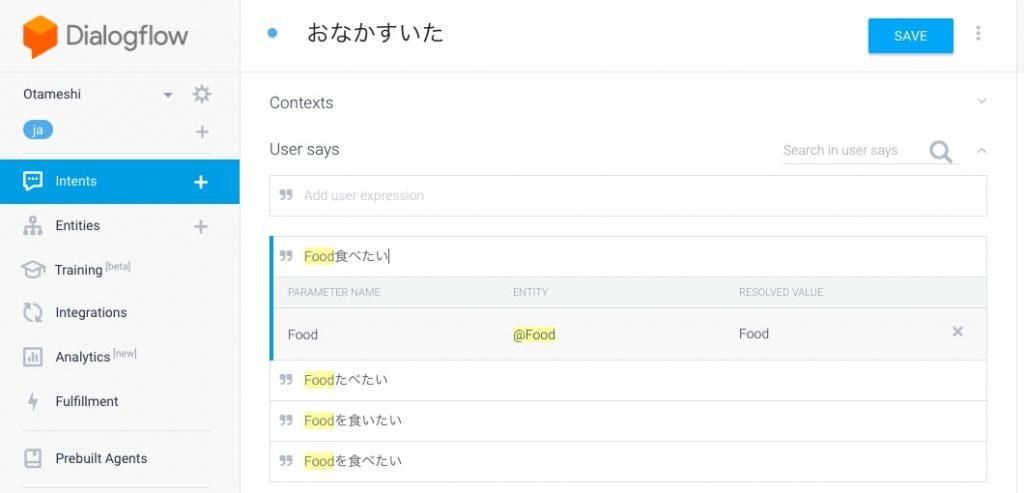This screenshot has width=1024, height=493.
Task: Collapse the User says section
Action: pyautogui.click(x=981, y=151)
